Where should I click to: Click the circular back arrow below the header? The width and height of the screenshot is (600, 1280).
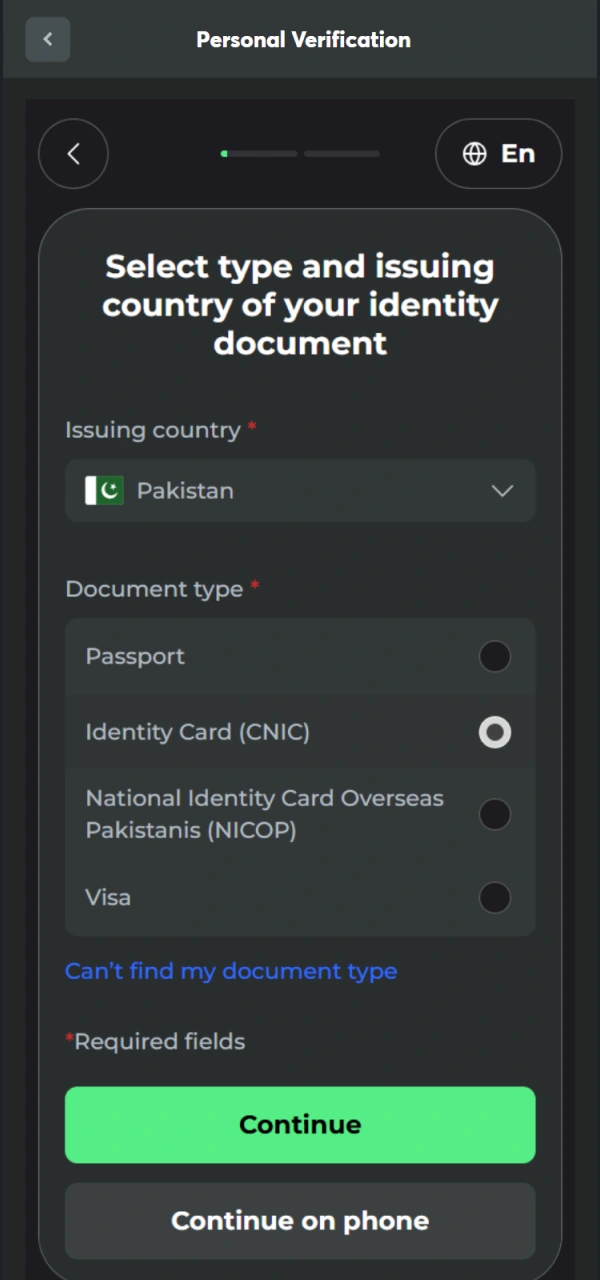73,153
